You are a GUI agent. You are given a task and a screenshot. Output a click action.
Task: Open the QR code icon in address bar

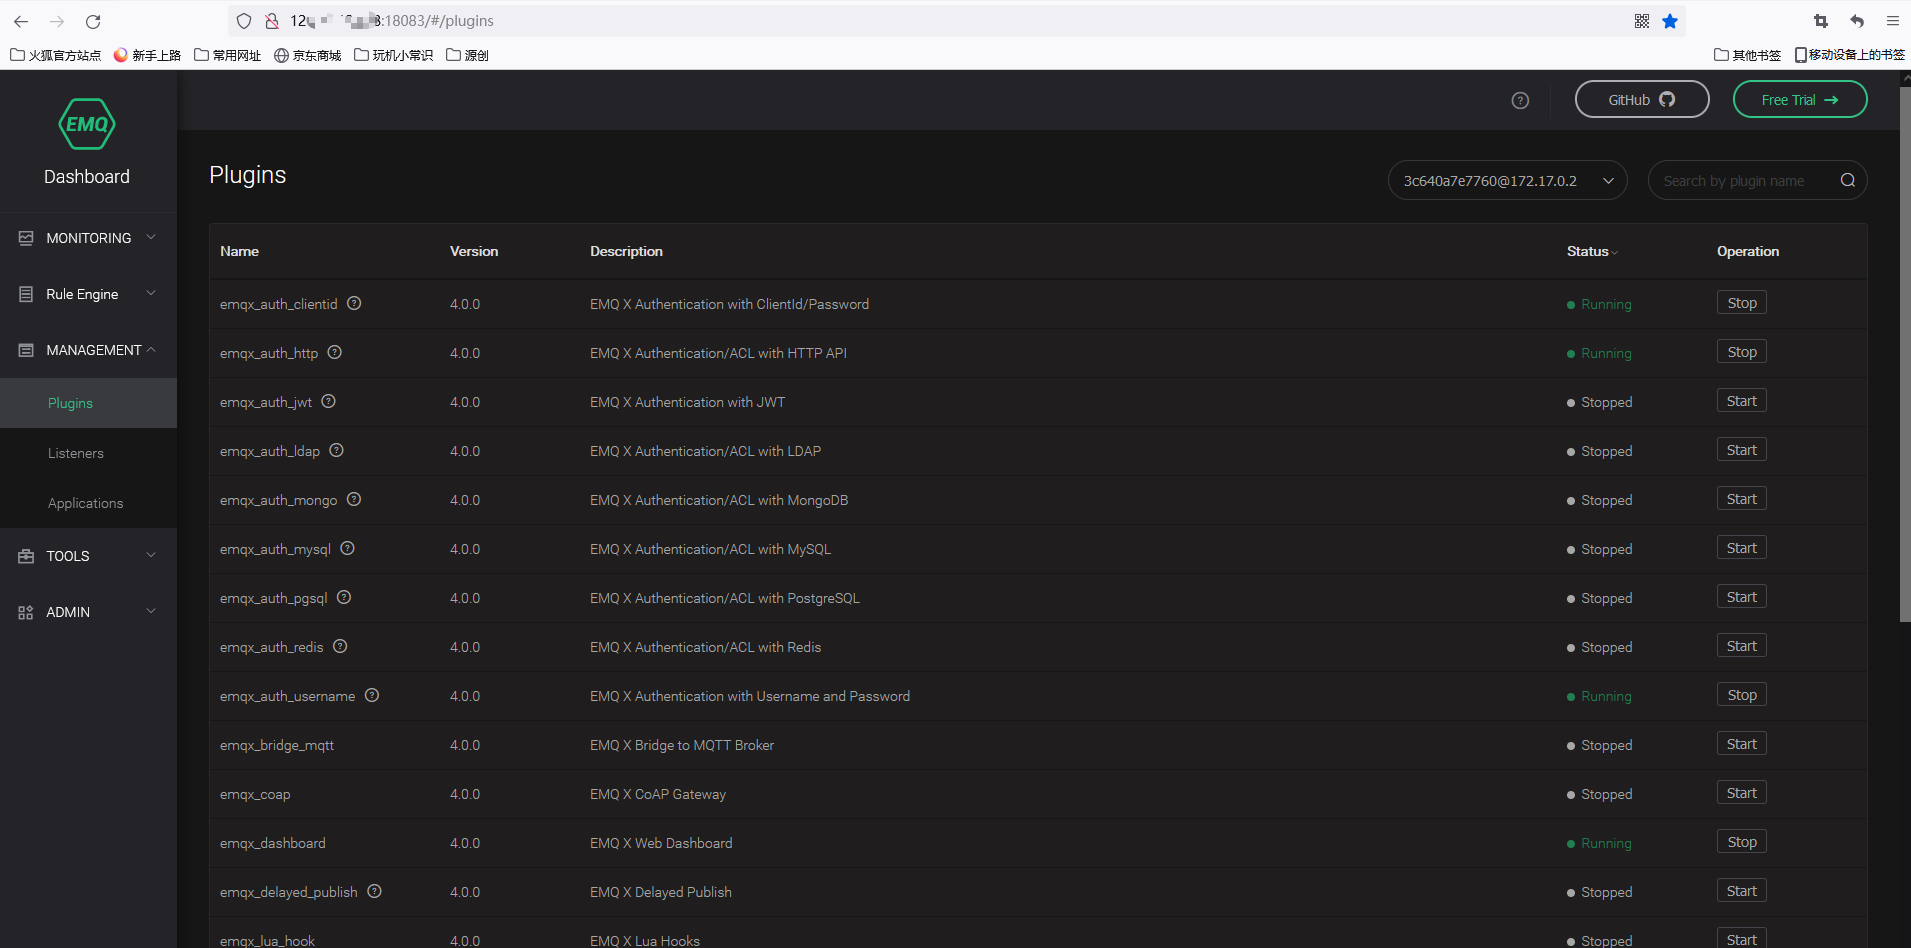click(x=1642, y=21)
